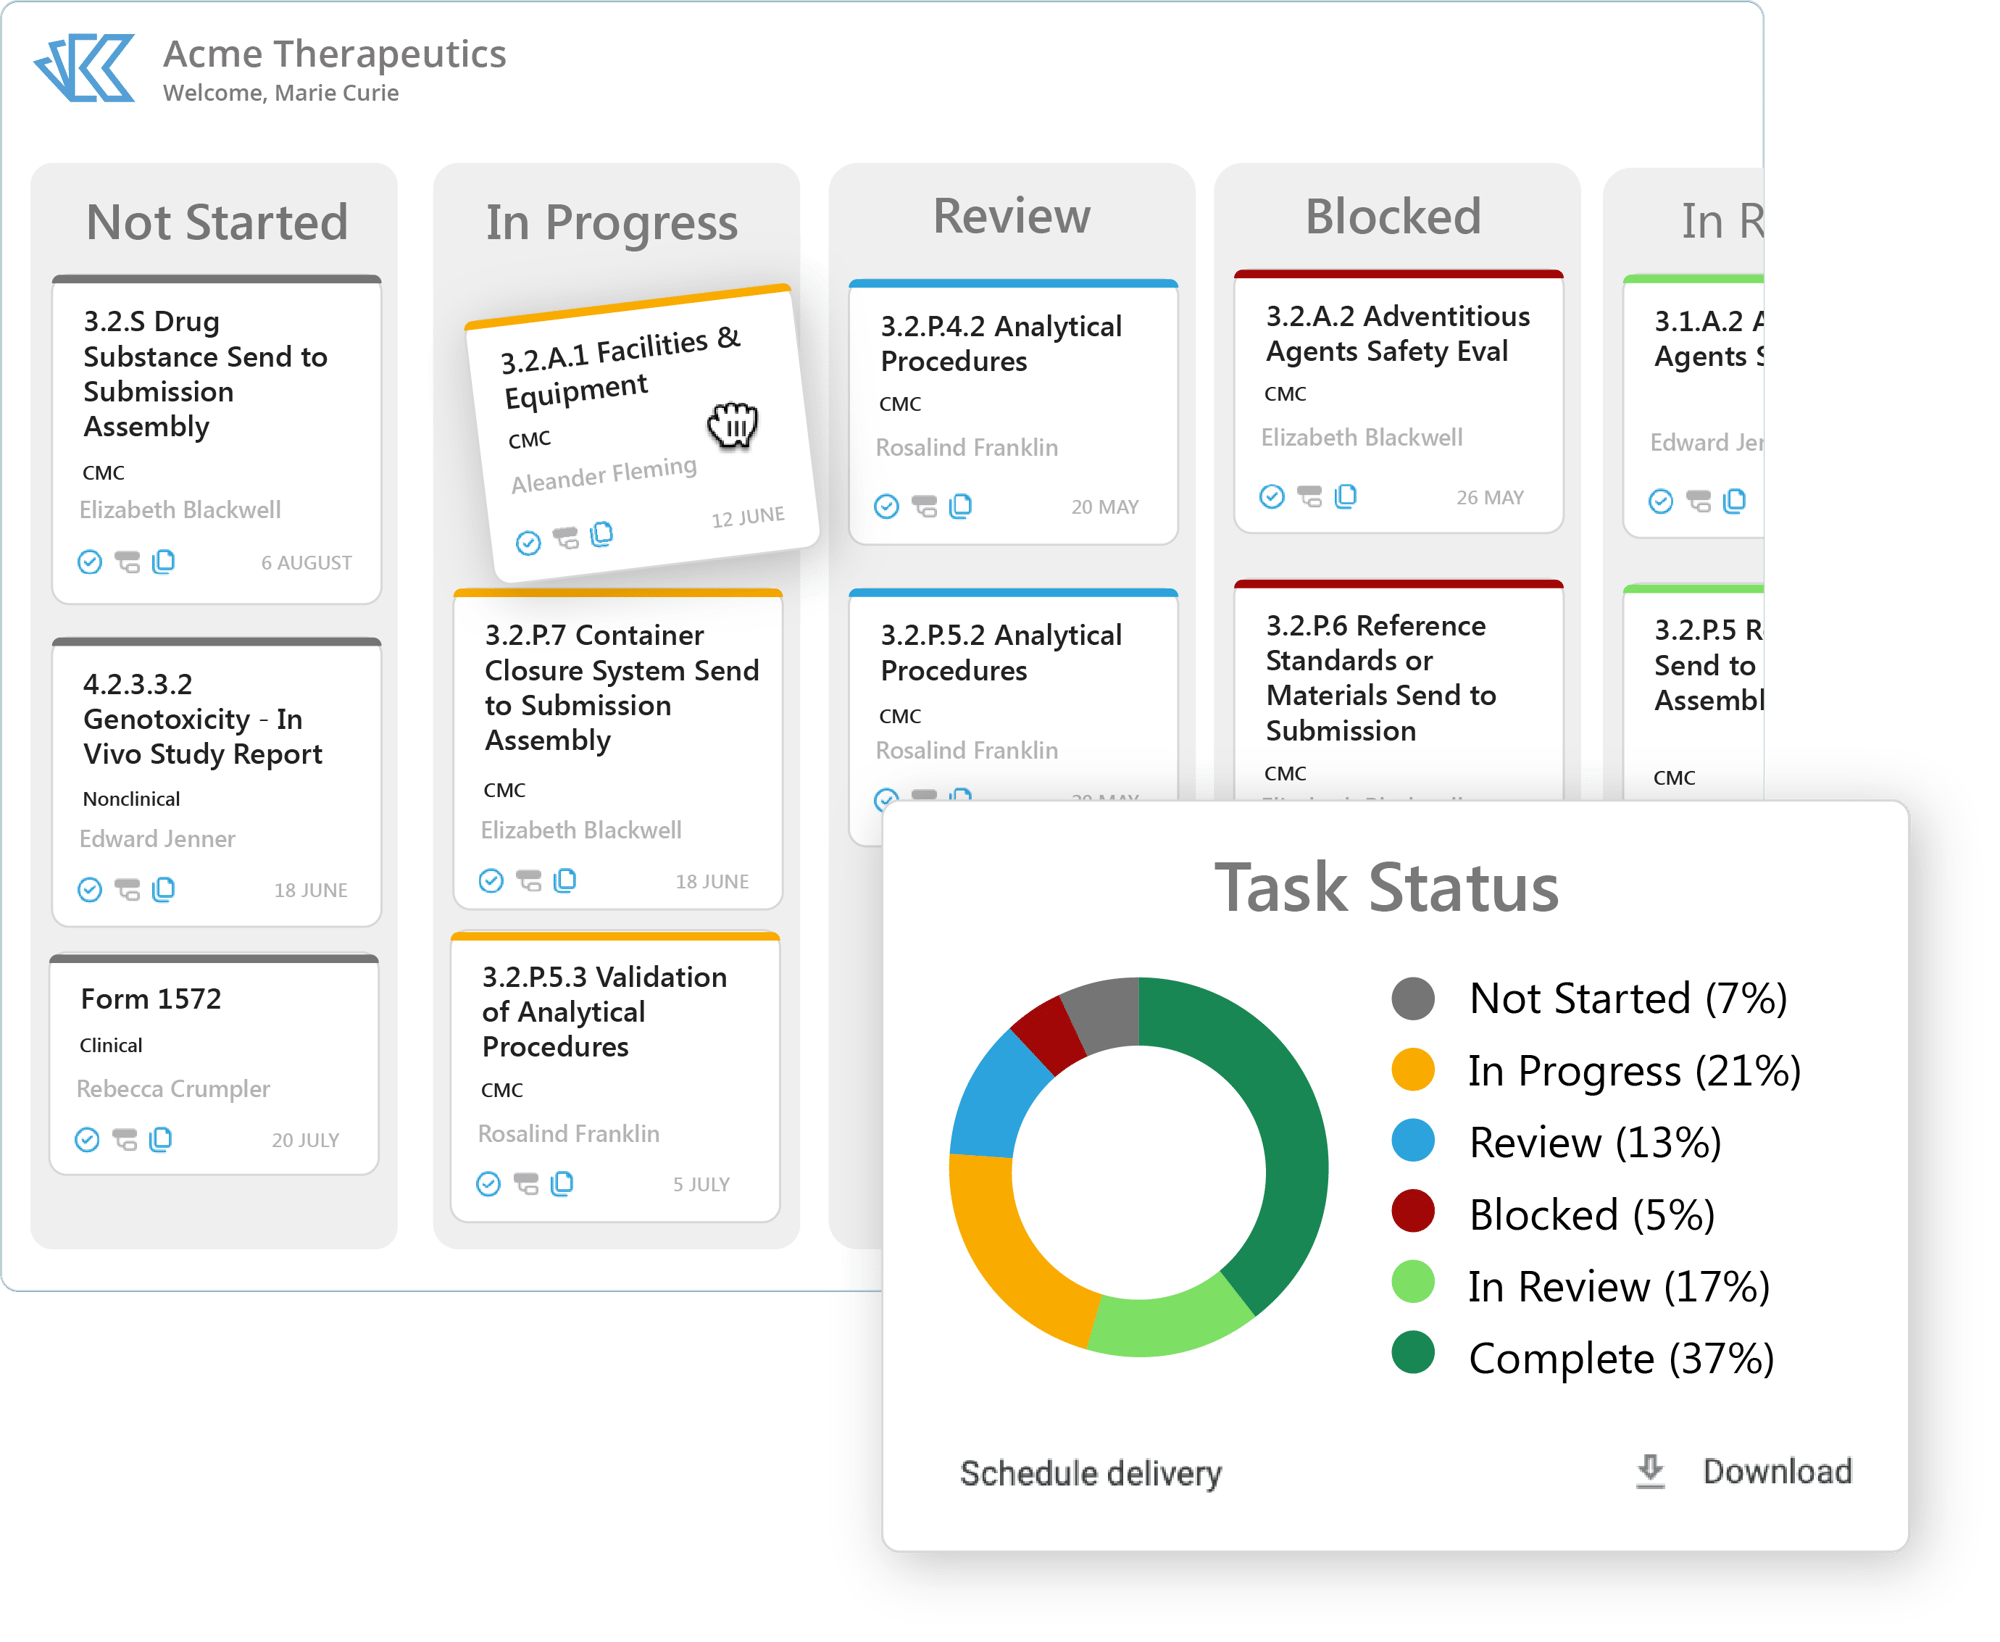This screenshot has height=1642, width=2000.
Task: Click copy icon on 3.2.P.4.2 Analytical Procedures card
Action: pos(961,506)
